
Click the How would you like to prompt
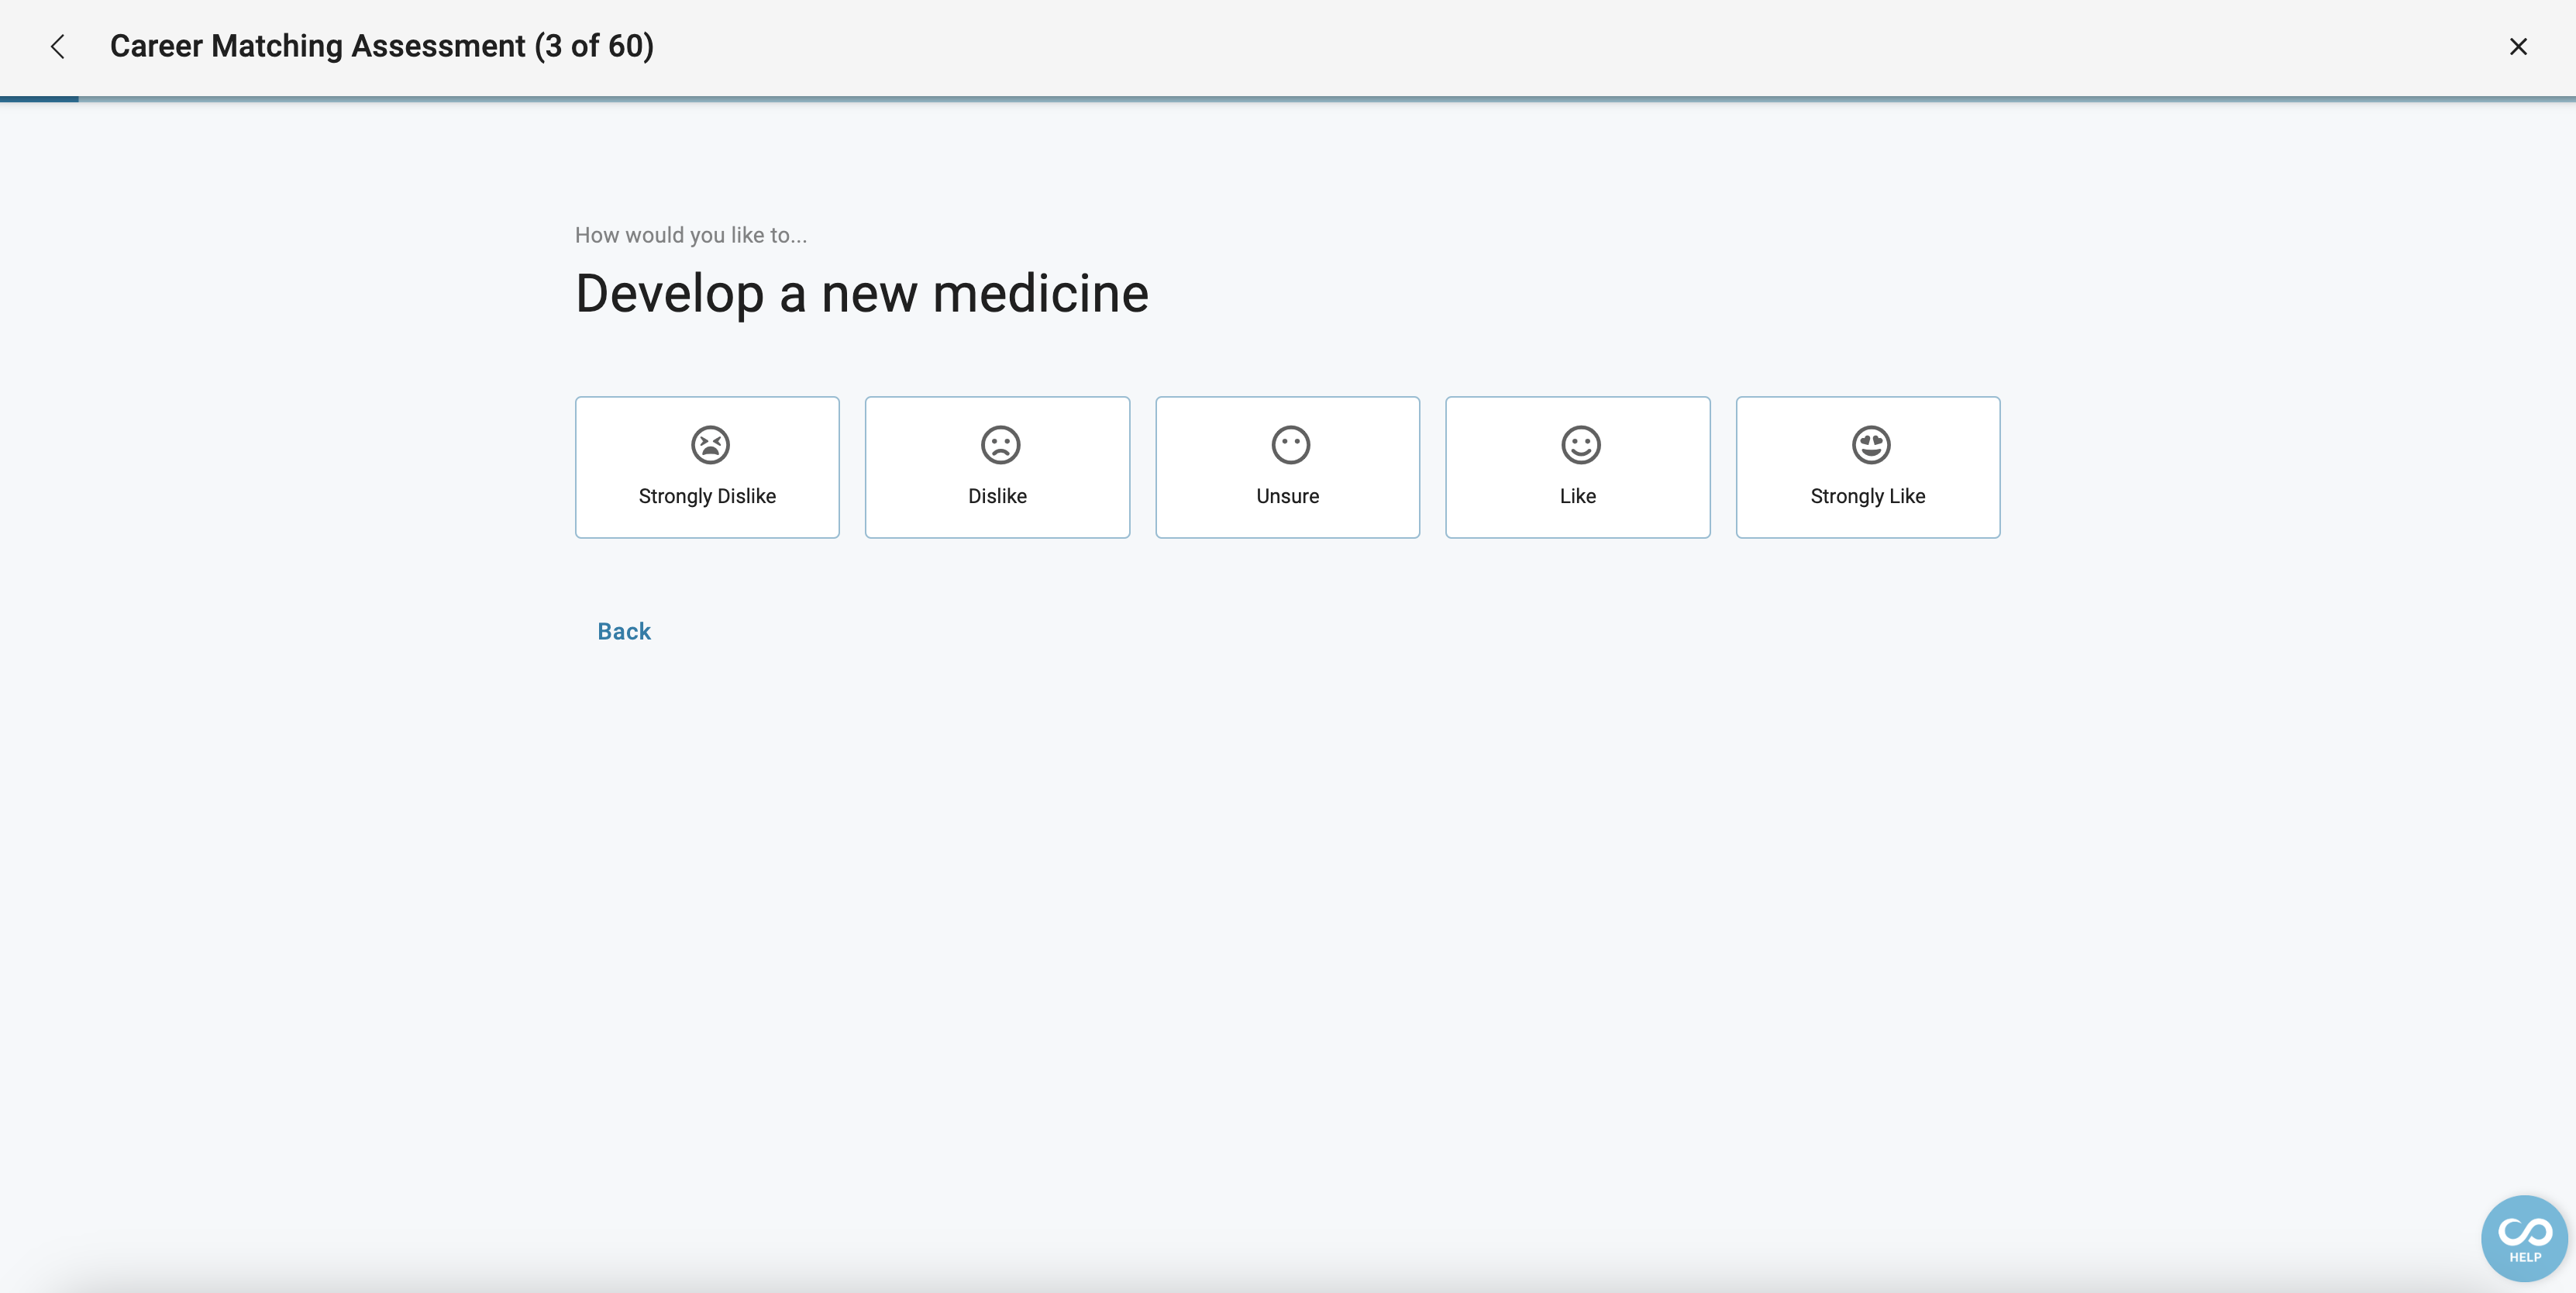(691, 235)
